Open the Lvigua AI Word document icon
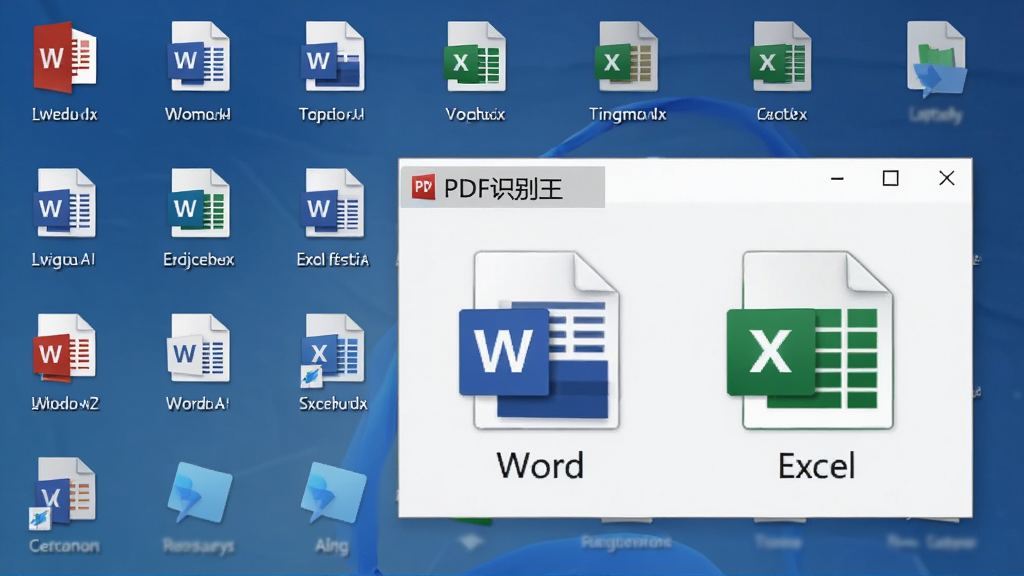The width and height of the screenshot is (1024, 576). pos(65,203)
